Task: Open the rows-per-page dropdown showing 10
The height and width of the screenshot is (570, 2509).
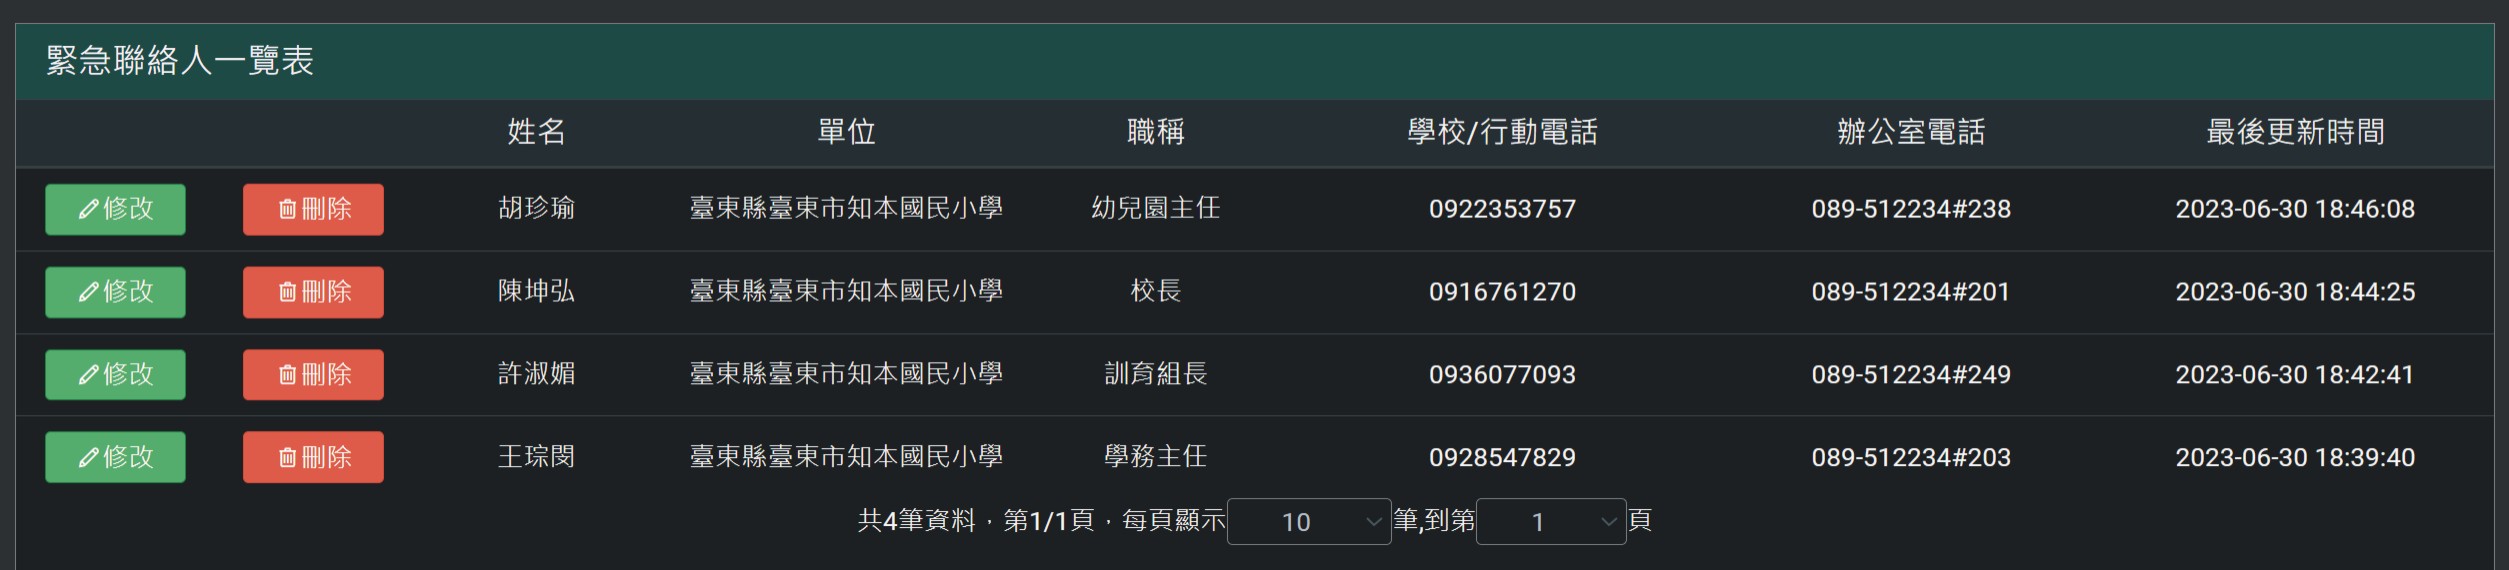Action: click(1308, 522)
